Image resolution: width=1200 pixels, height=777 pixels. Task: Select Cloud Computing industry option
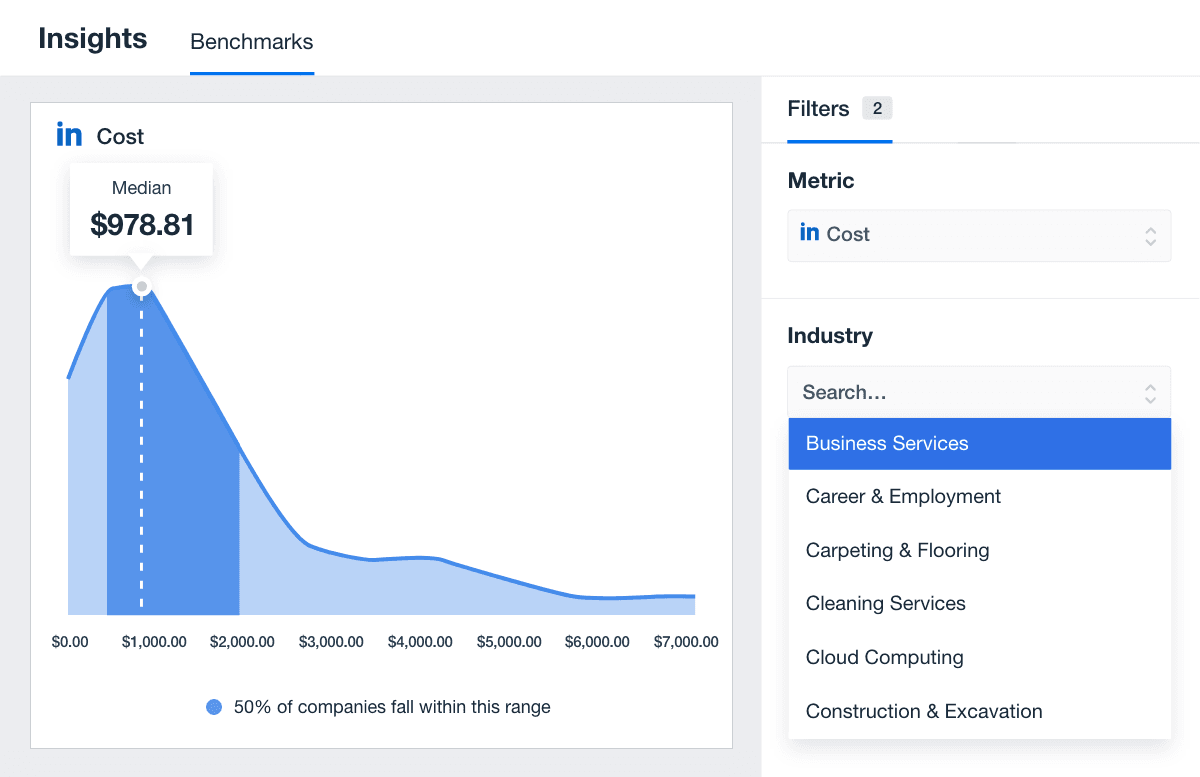tap(884, 658)
